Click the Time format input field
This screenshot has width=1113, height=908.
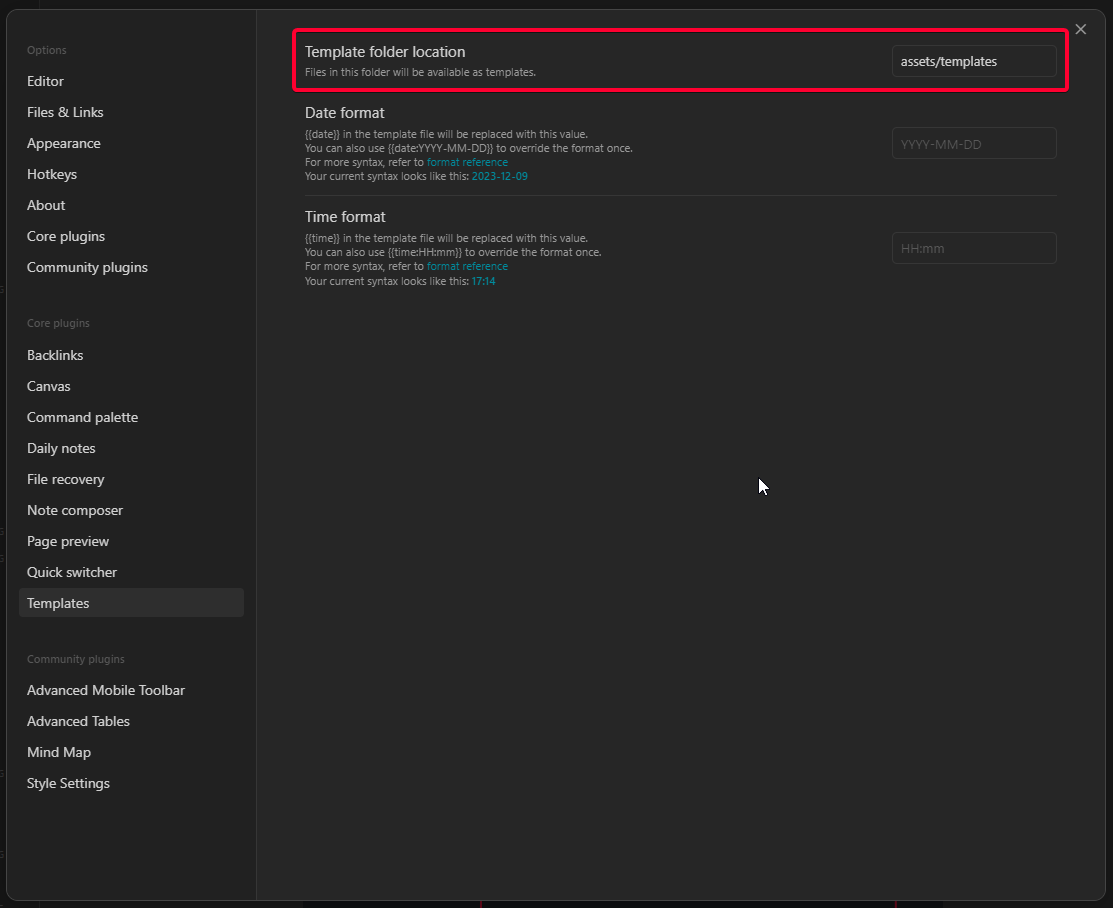click(x=973, y=248)
